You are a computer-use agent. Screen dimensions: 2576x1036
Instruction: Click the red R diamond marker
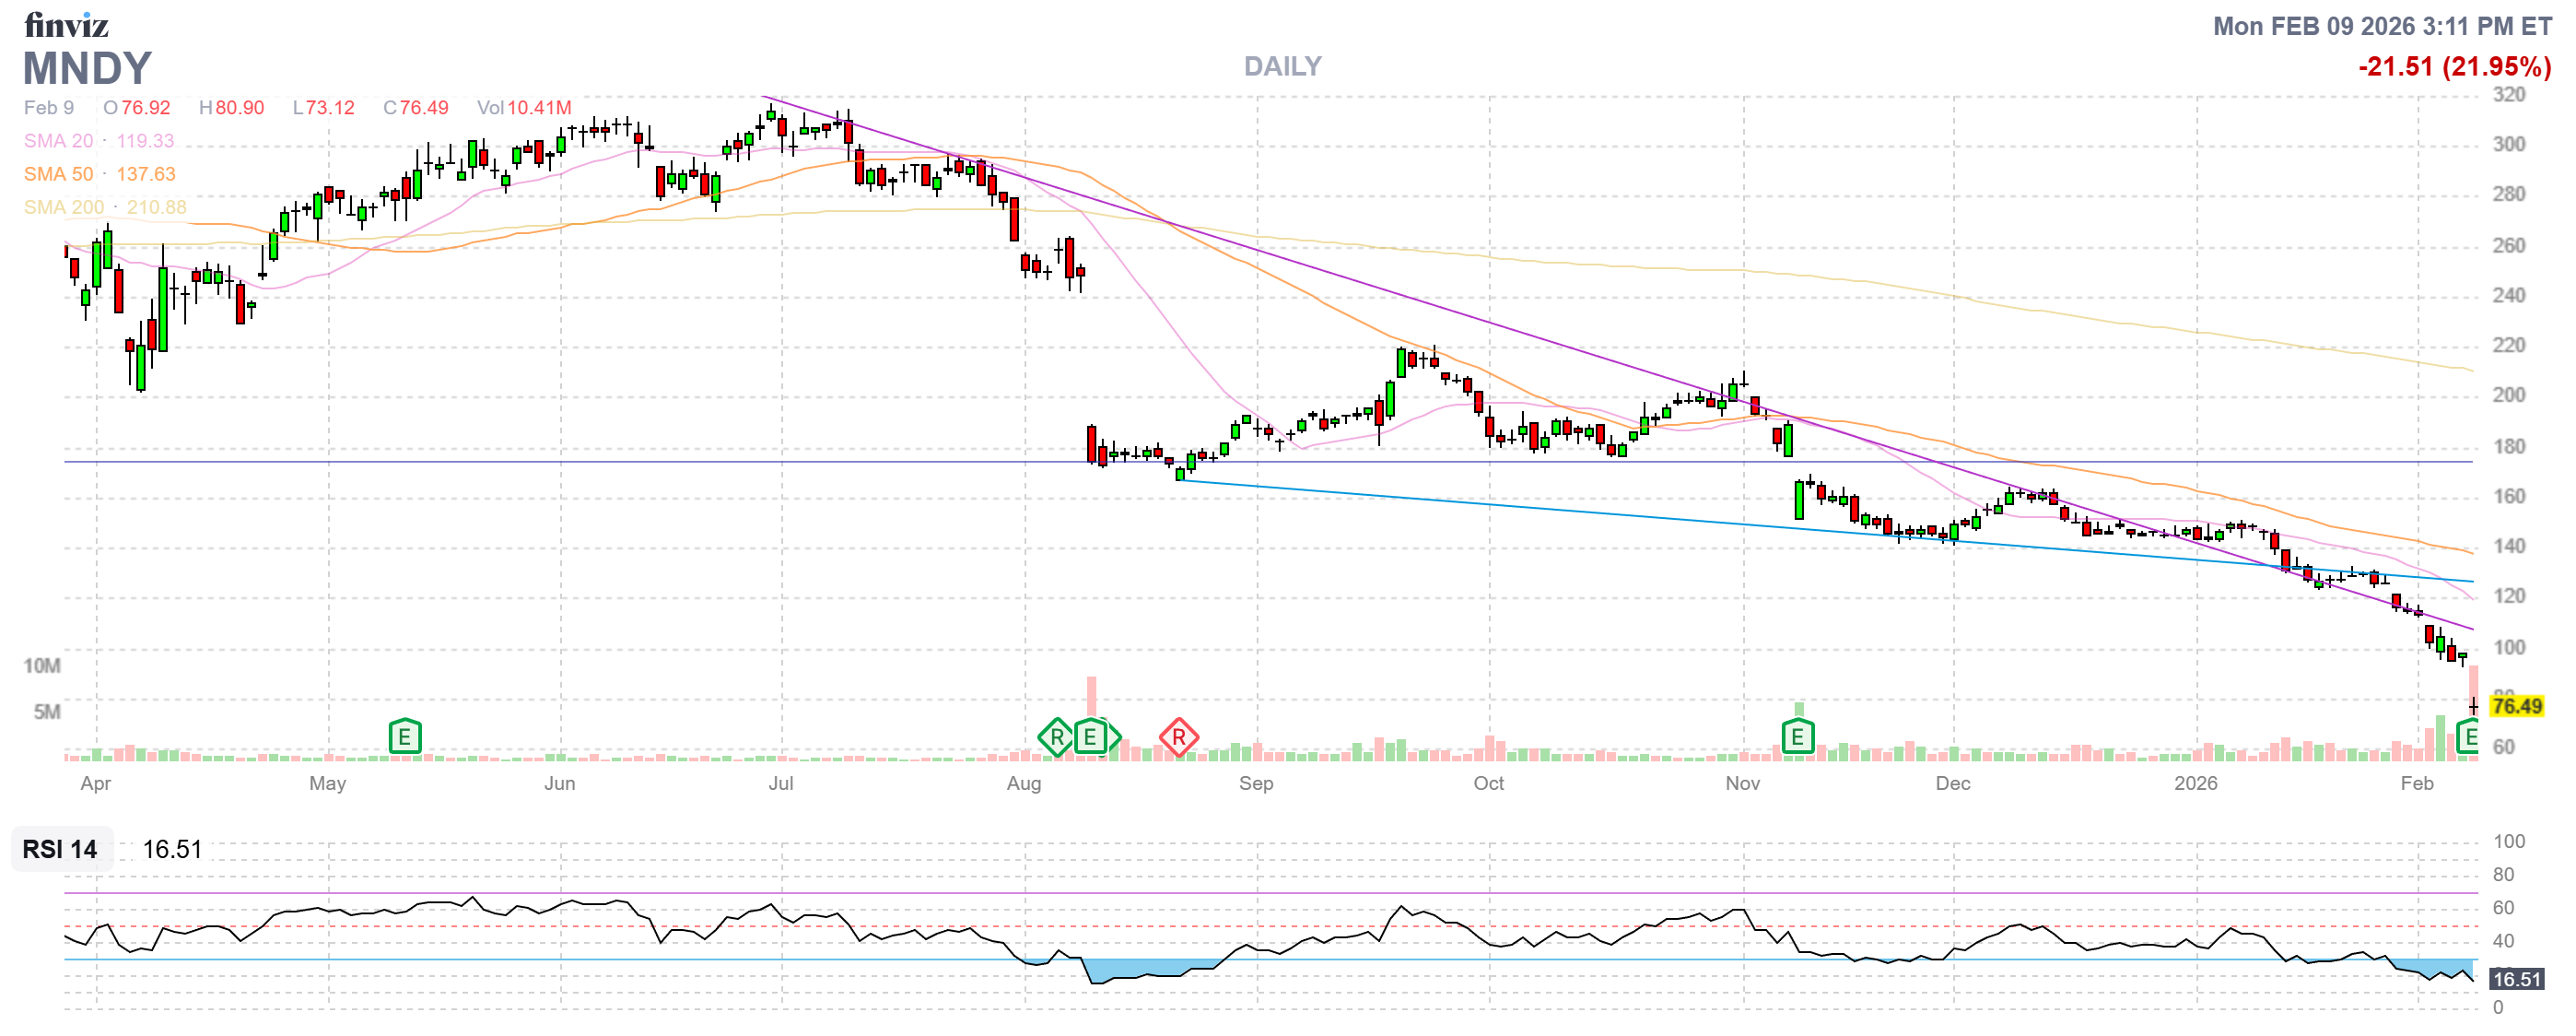click(x=1178, y=738)
